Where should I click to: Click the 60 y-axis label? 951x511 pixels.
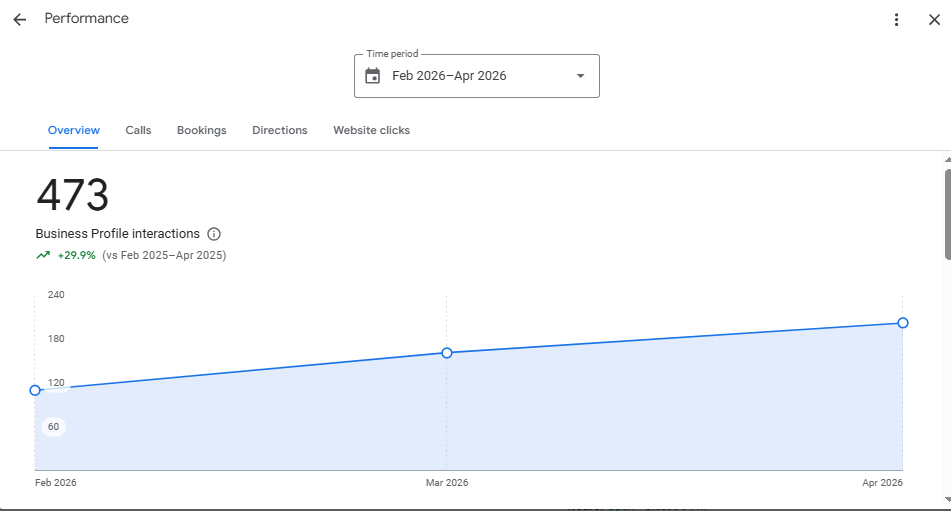point(53,427)
